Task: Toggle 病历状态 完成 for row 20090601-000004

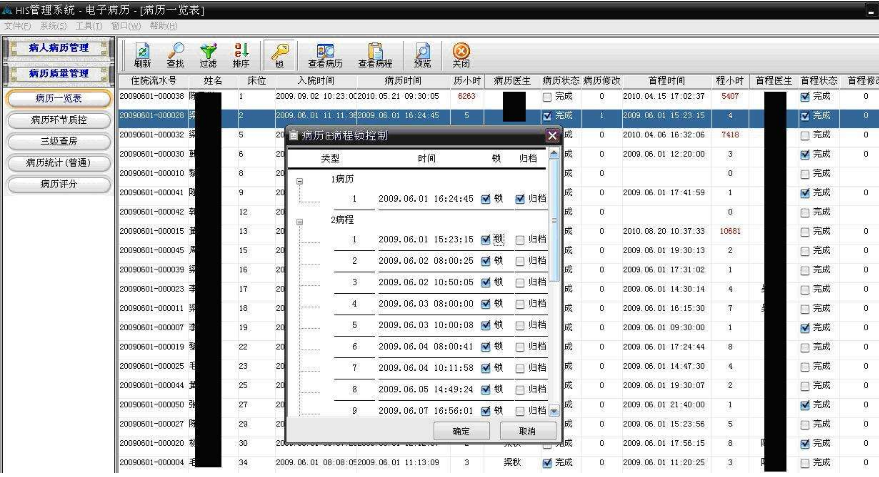Action: [x=547, y=463]
